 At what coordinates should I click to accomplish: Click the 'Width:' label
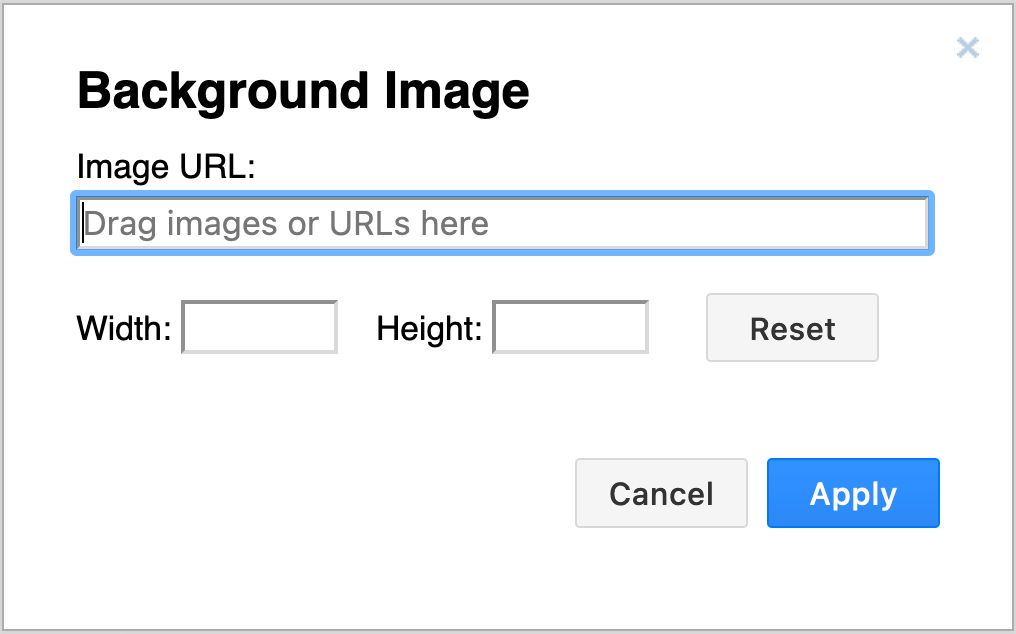click(x=121, y=328)
